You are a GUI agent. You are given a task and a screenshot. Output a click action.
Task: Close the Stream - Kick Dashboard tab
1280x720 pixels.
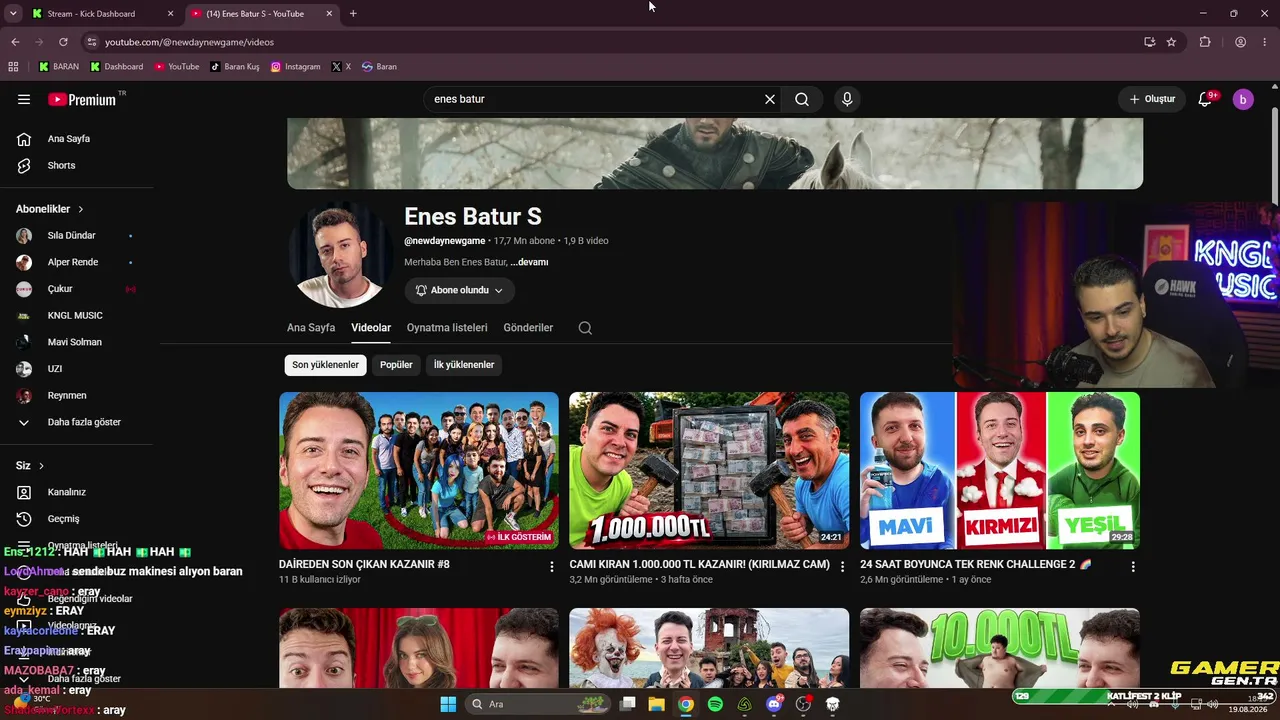[x=171, y=14]
